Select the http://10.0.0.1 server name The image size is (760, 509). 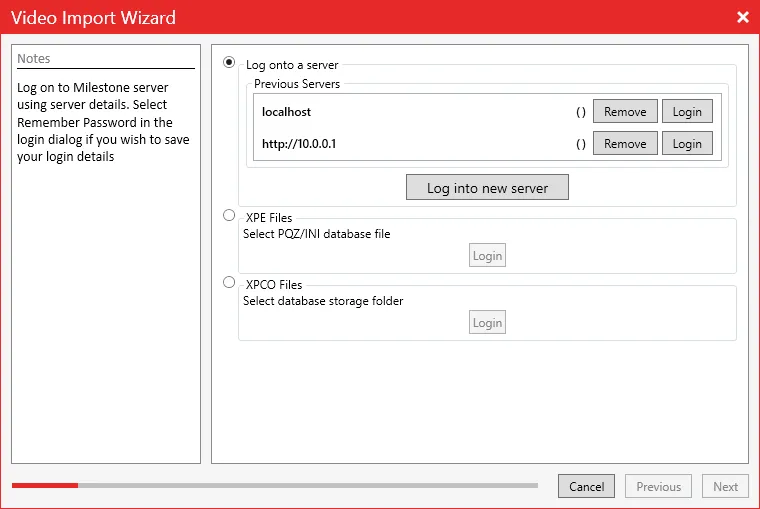pyautogui.click(x=299, y=144)
